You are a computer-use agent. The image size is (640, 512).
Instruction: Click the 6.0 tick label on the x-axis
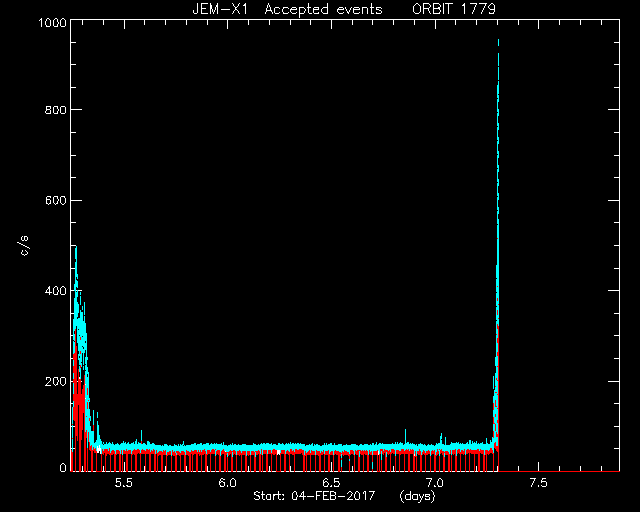[x=227, y=483]
